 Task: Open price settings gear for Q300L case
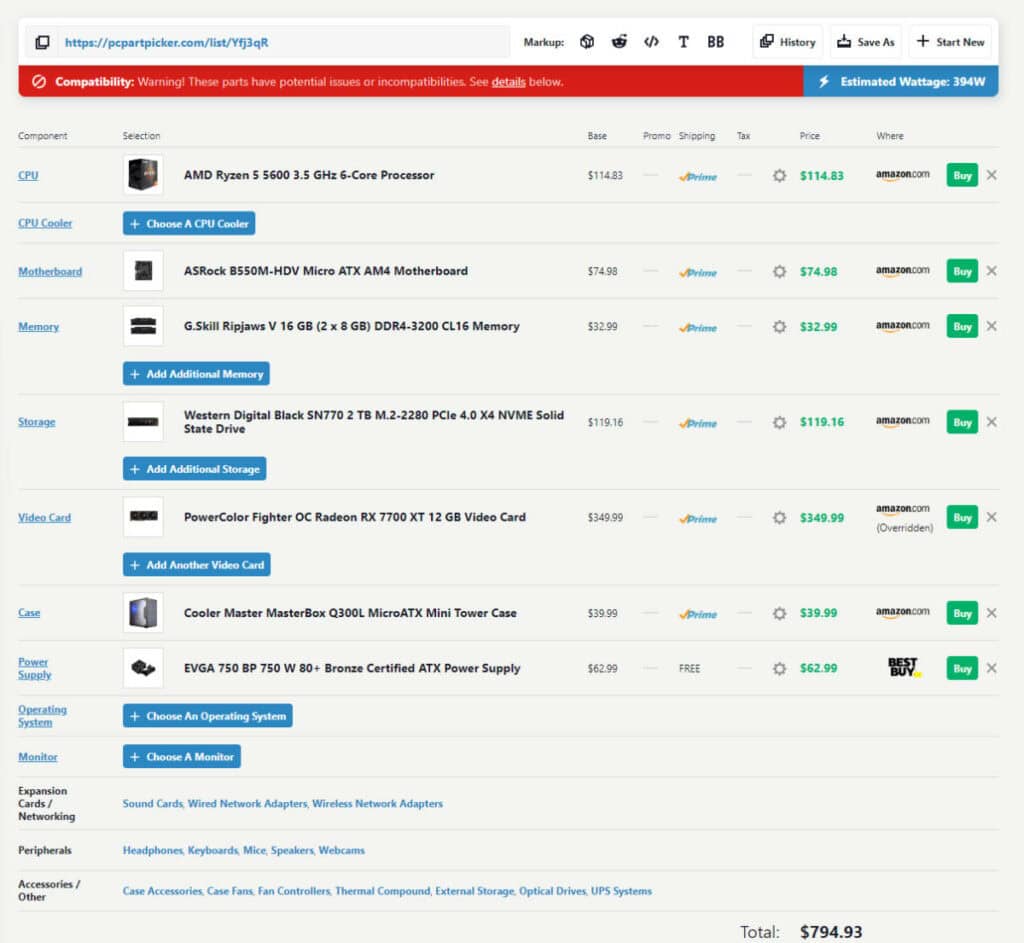779,613
